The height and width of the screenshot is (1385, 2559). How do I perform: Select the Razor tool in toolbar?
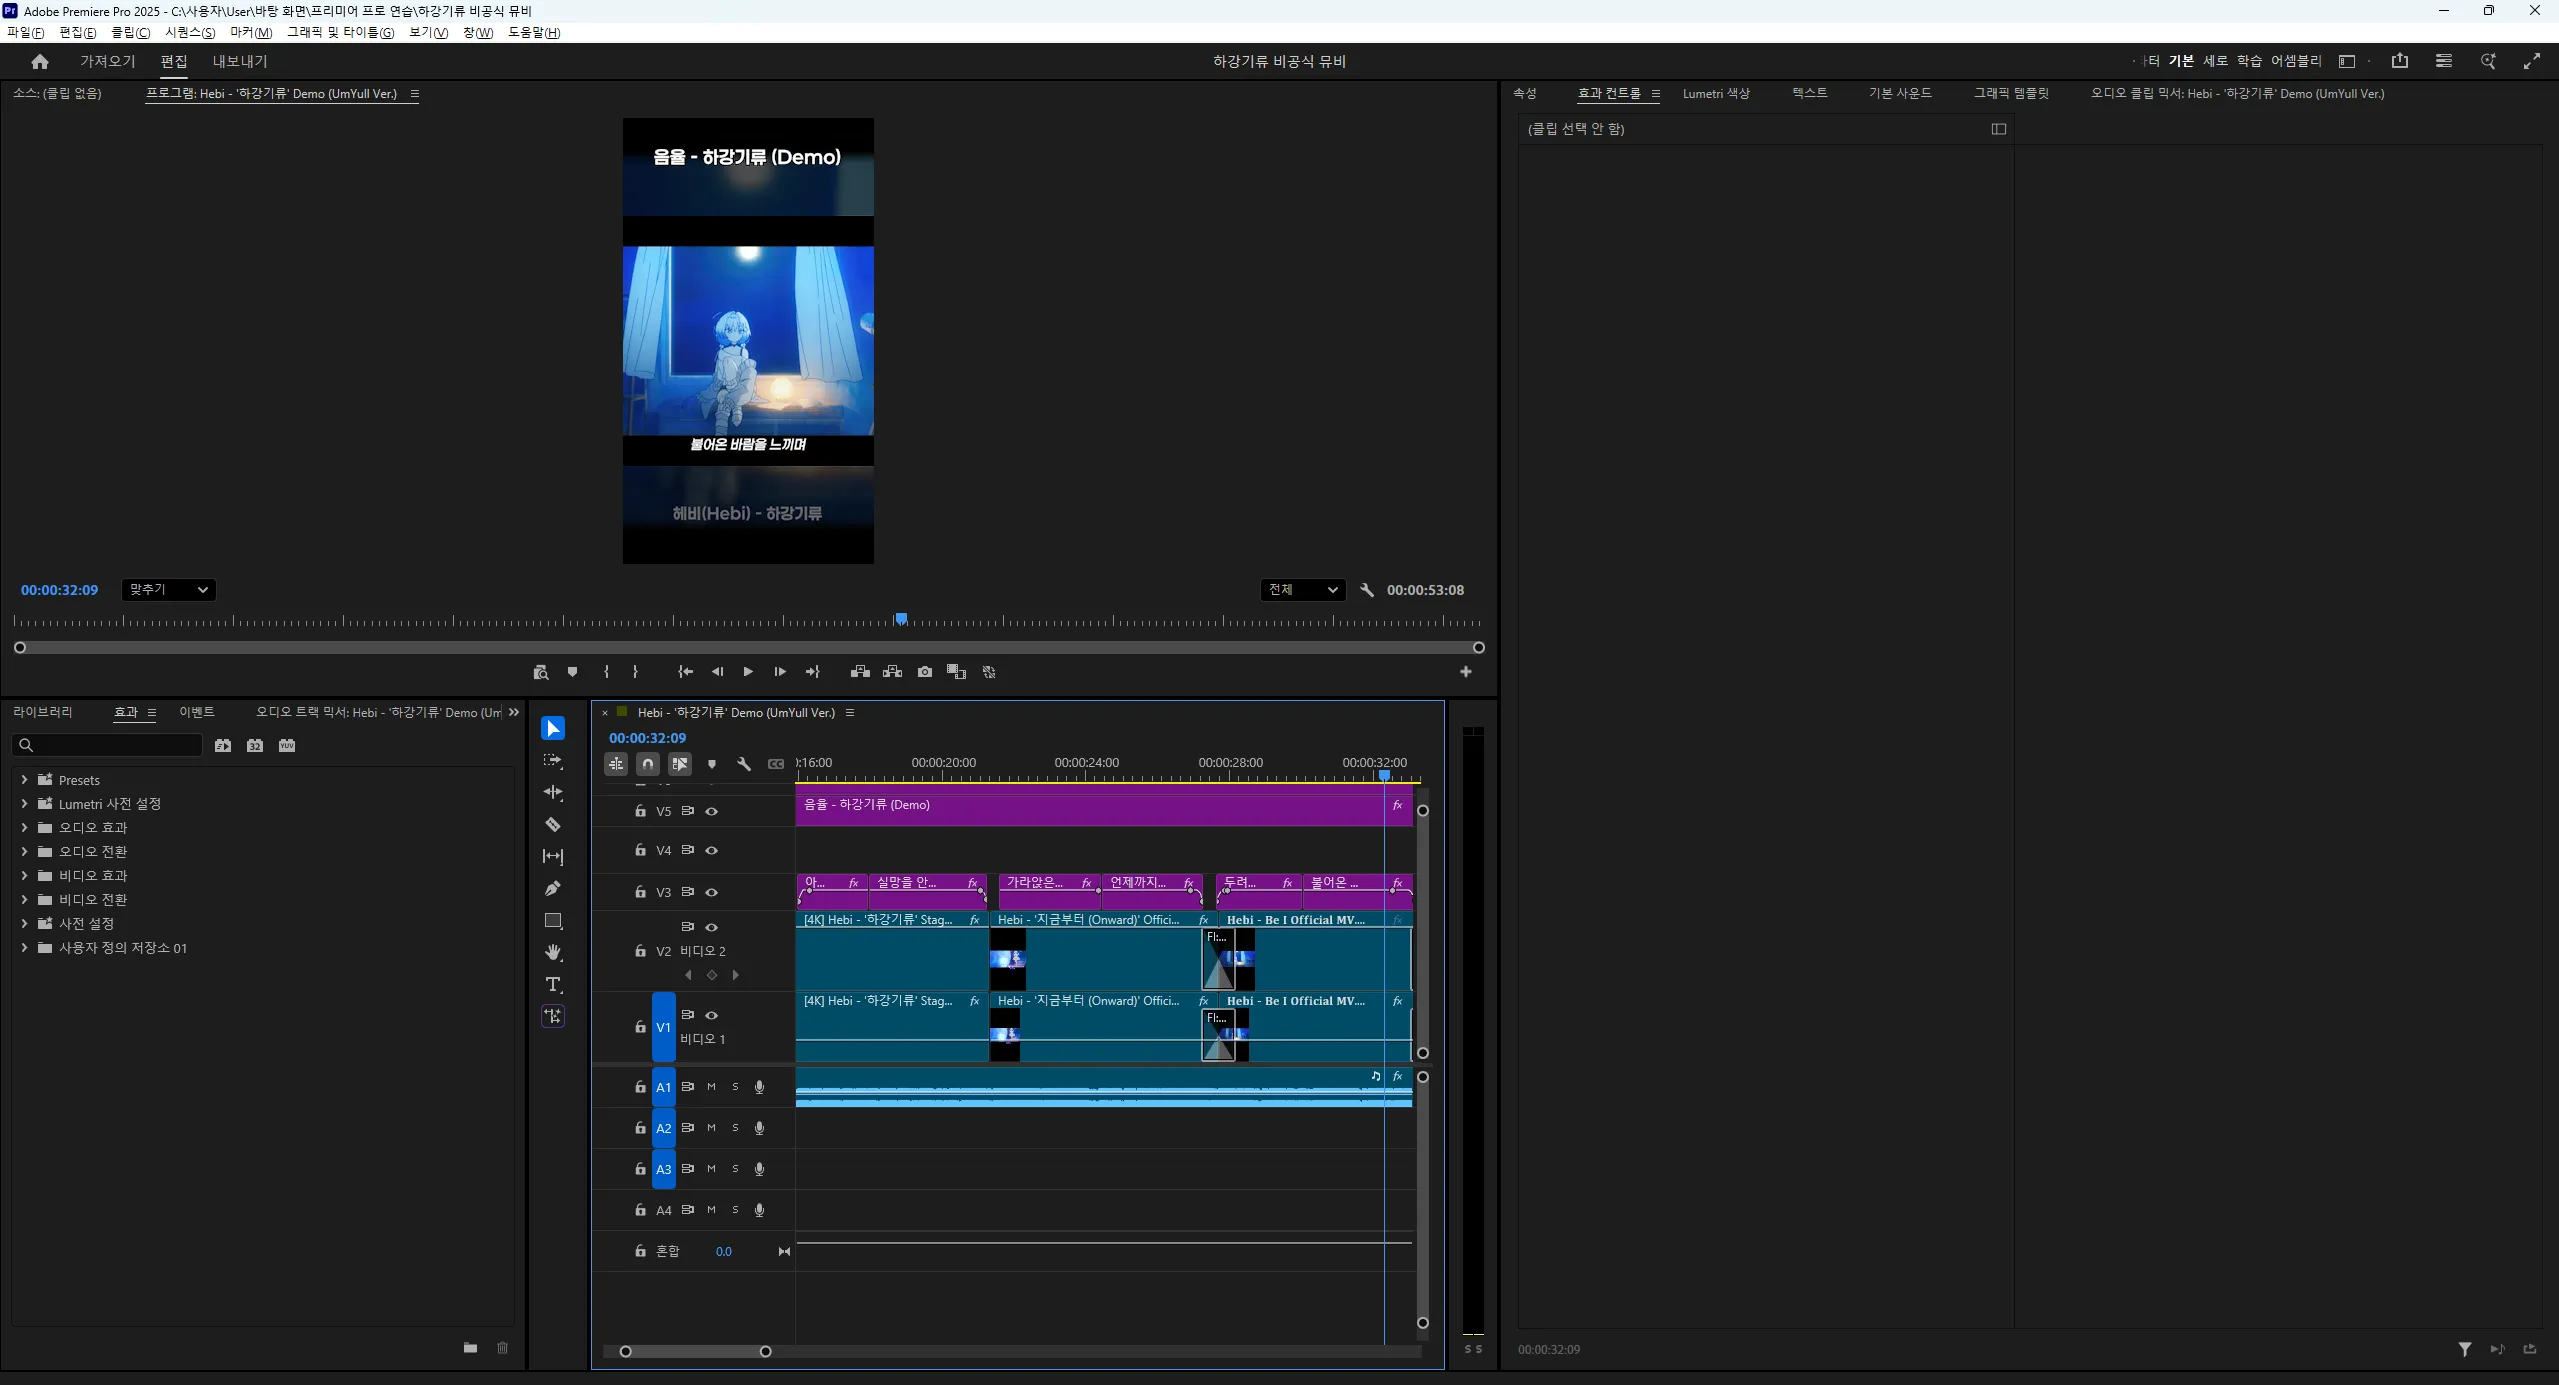coord(552,824)
